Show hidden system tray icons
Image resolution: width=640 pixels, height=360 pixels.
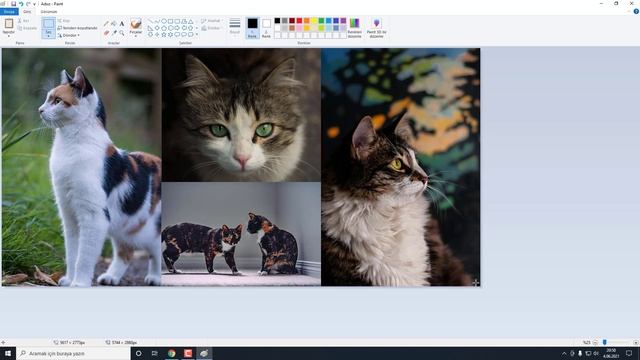point(564,353)
